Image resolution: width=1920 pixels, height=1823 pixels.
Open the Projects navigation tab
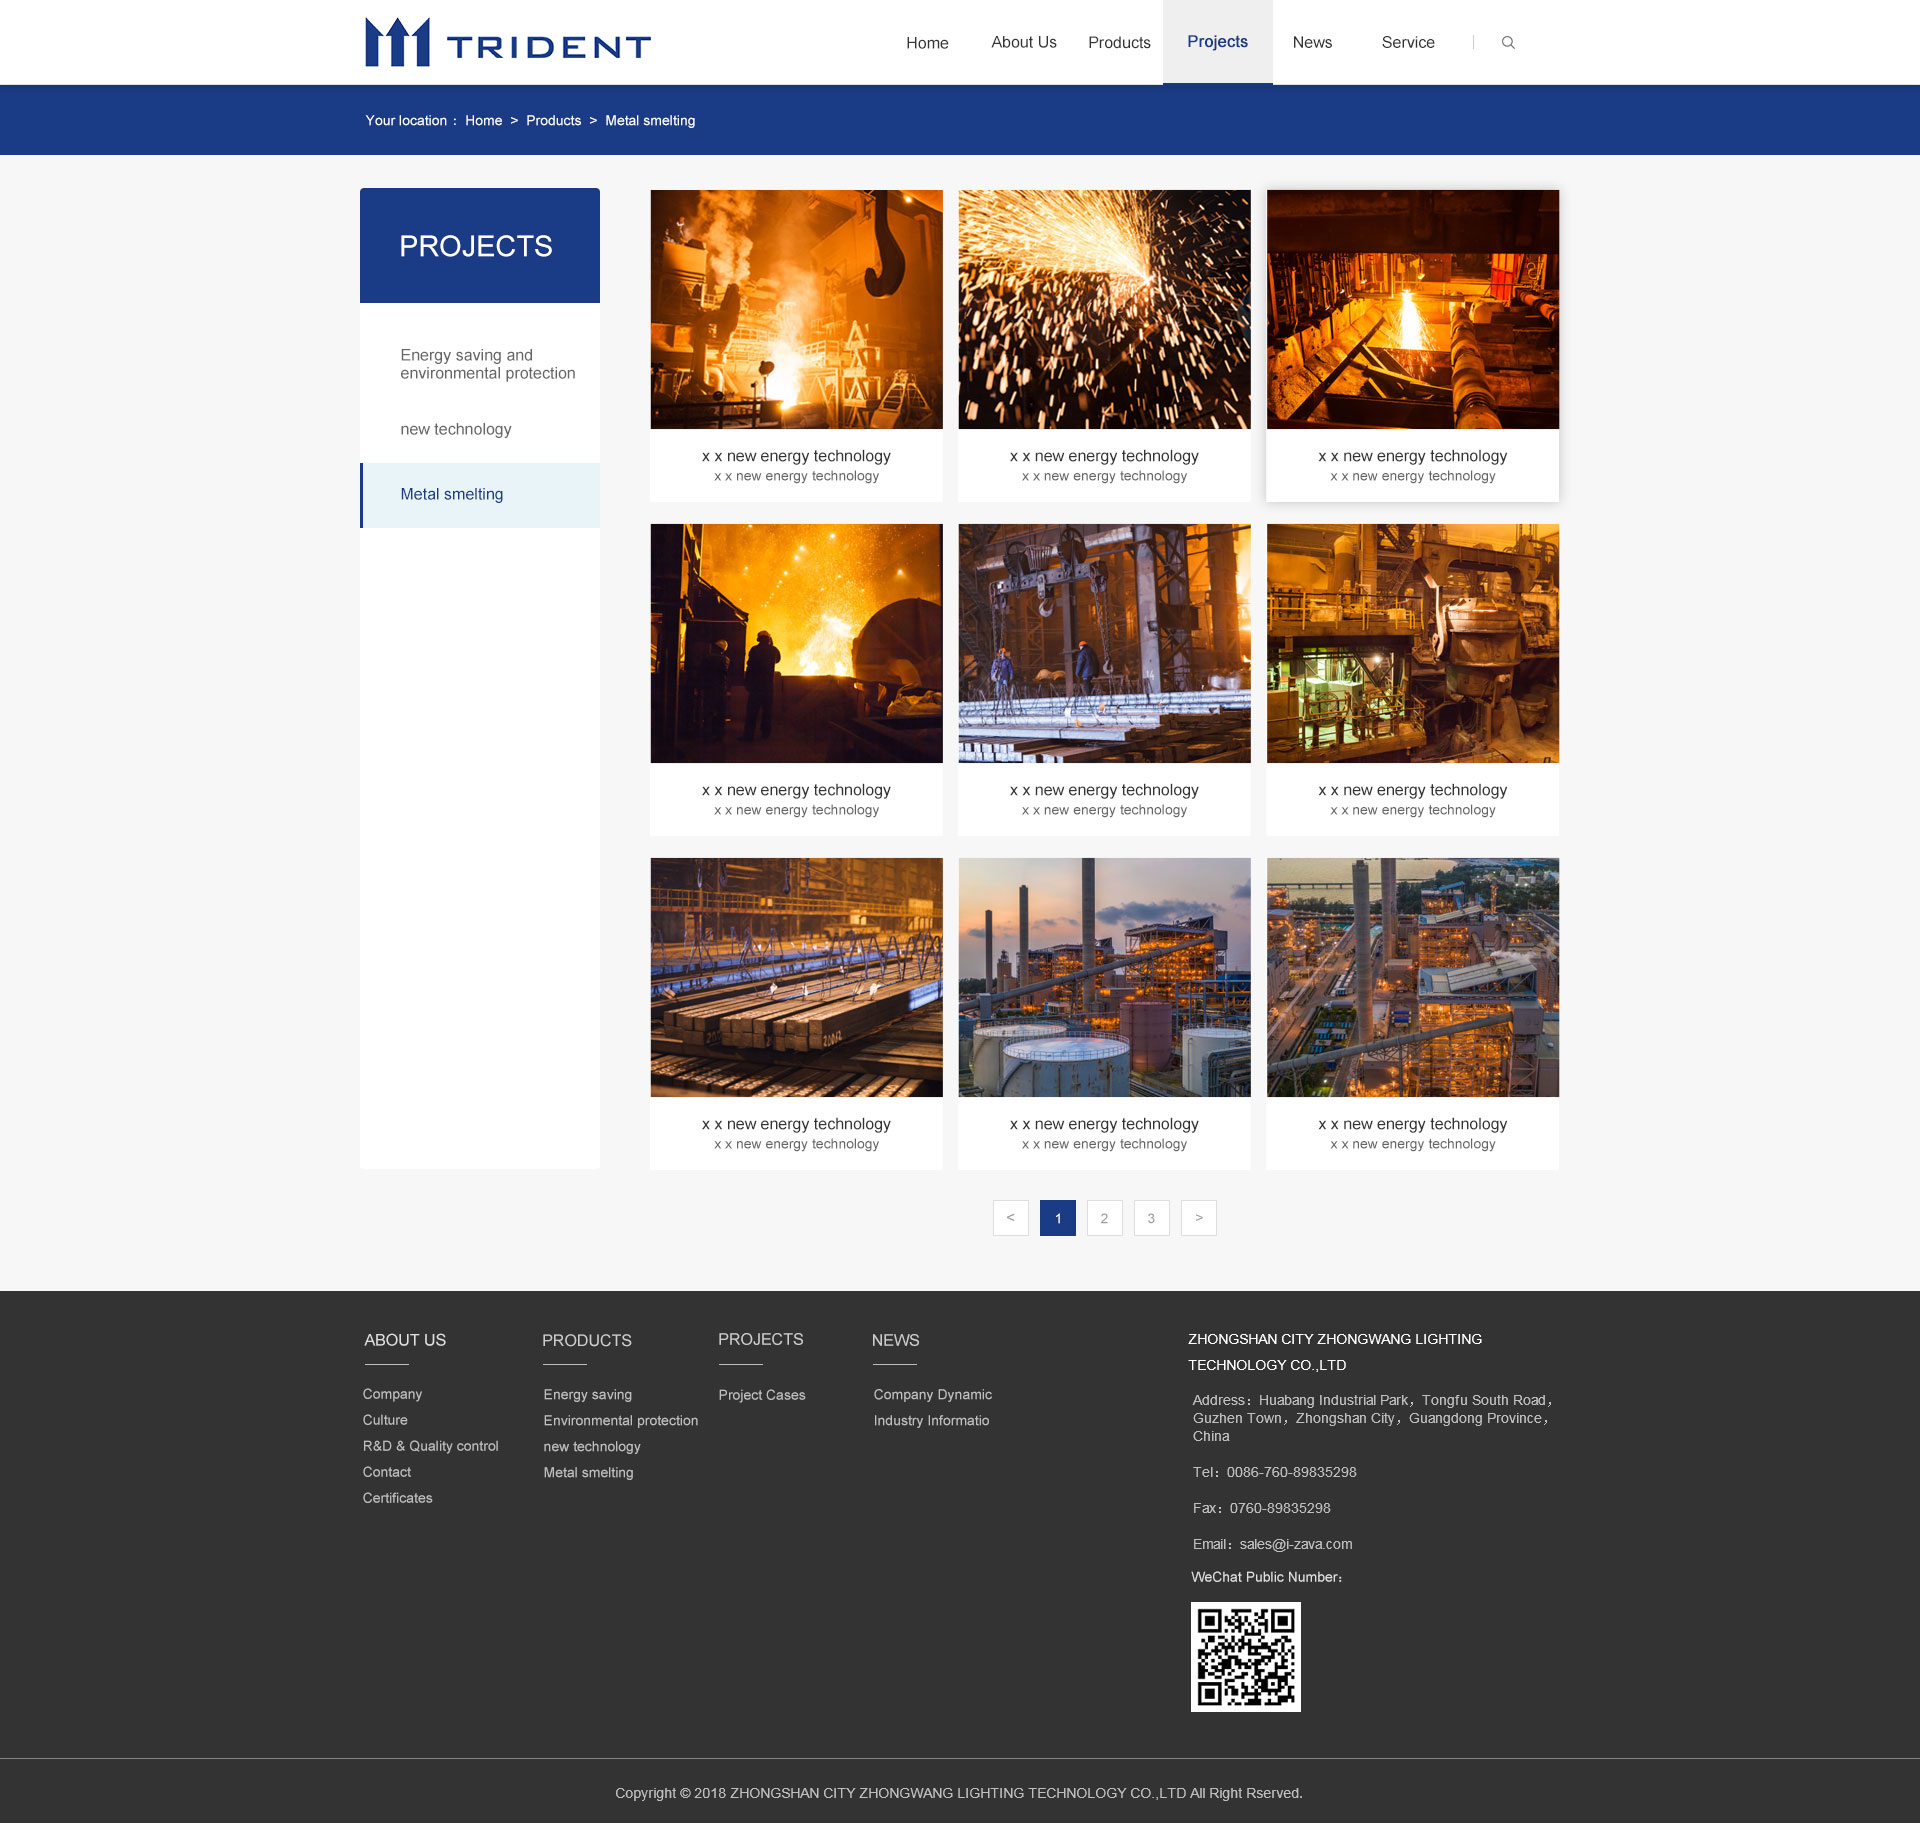(1216, 41)
